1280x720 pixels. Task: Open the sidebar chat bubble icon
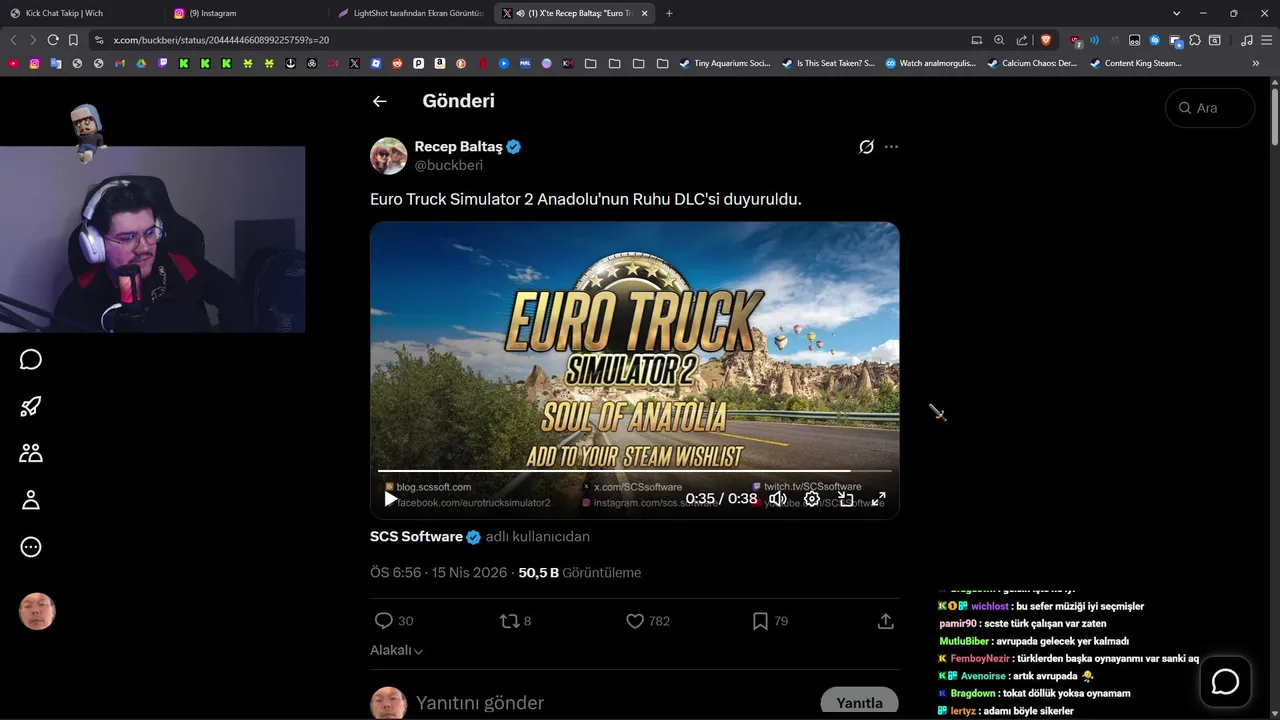click(31, 360)
